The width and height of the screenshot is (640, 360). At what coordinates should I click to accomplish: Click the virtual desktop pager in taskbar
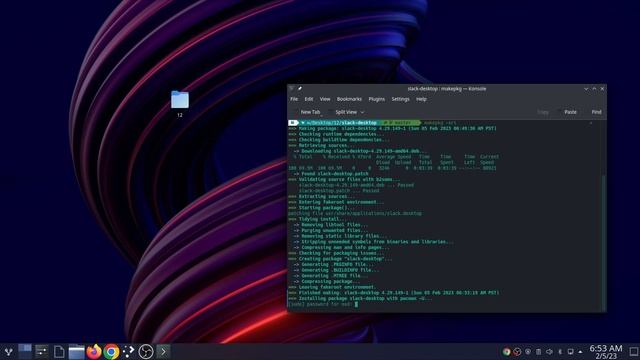coord(25,351)
